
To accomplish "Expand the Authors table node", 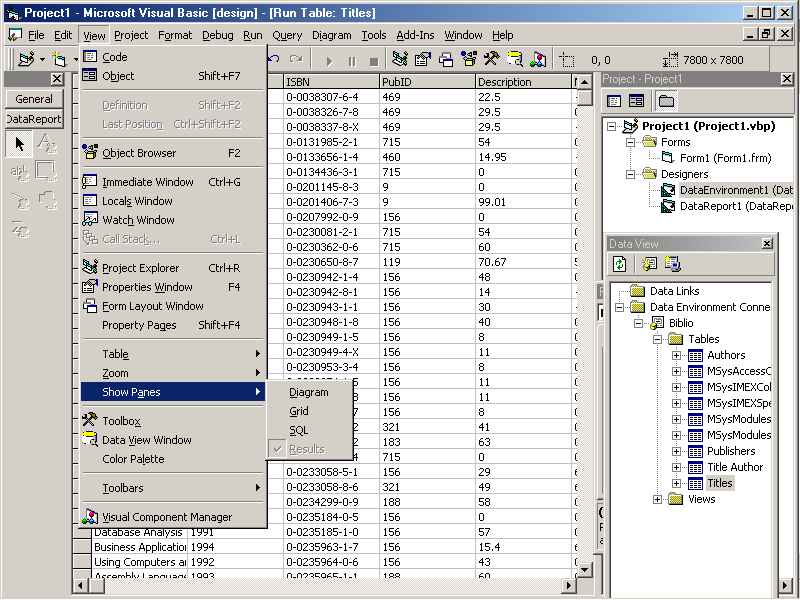I will tap(677, 356).
